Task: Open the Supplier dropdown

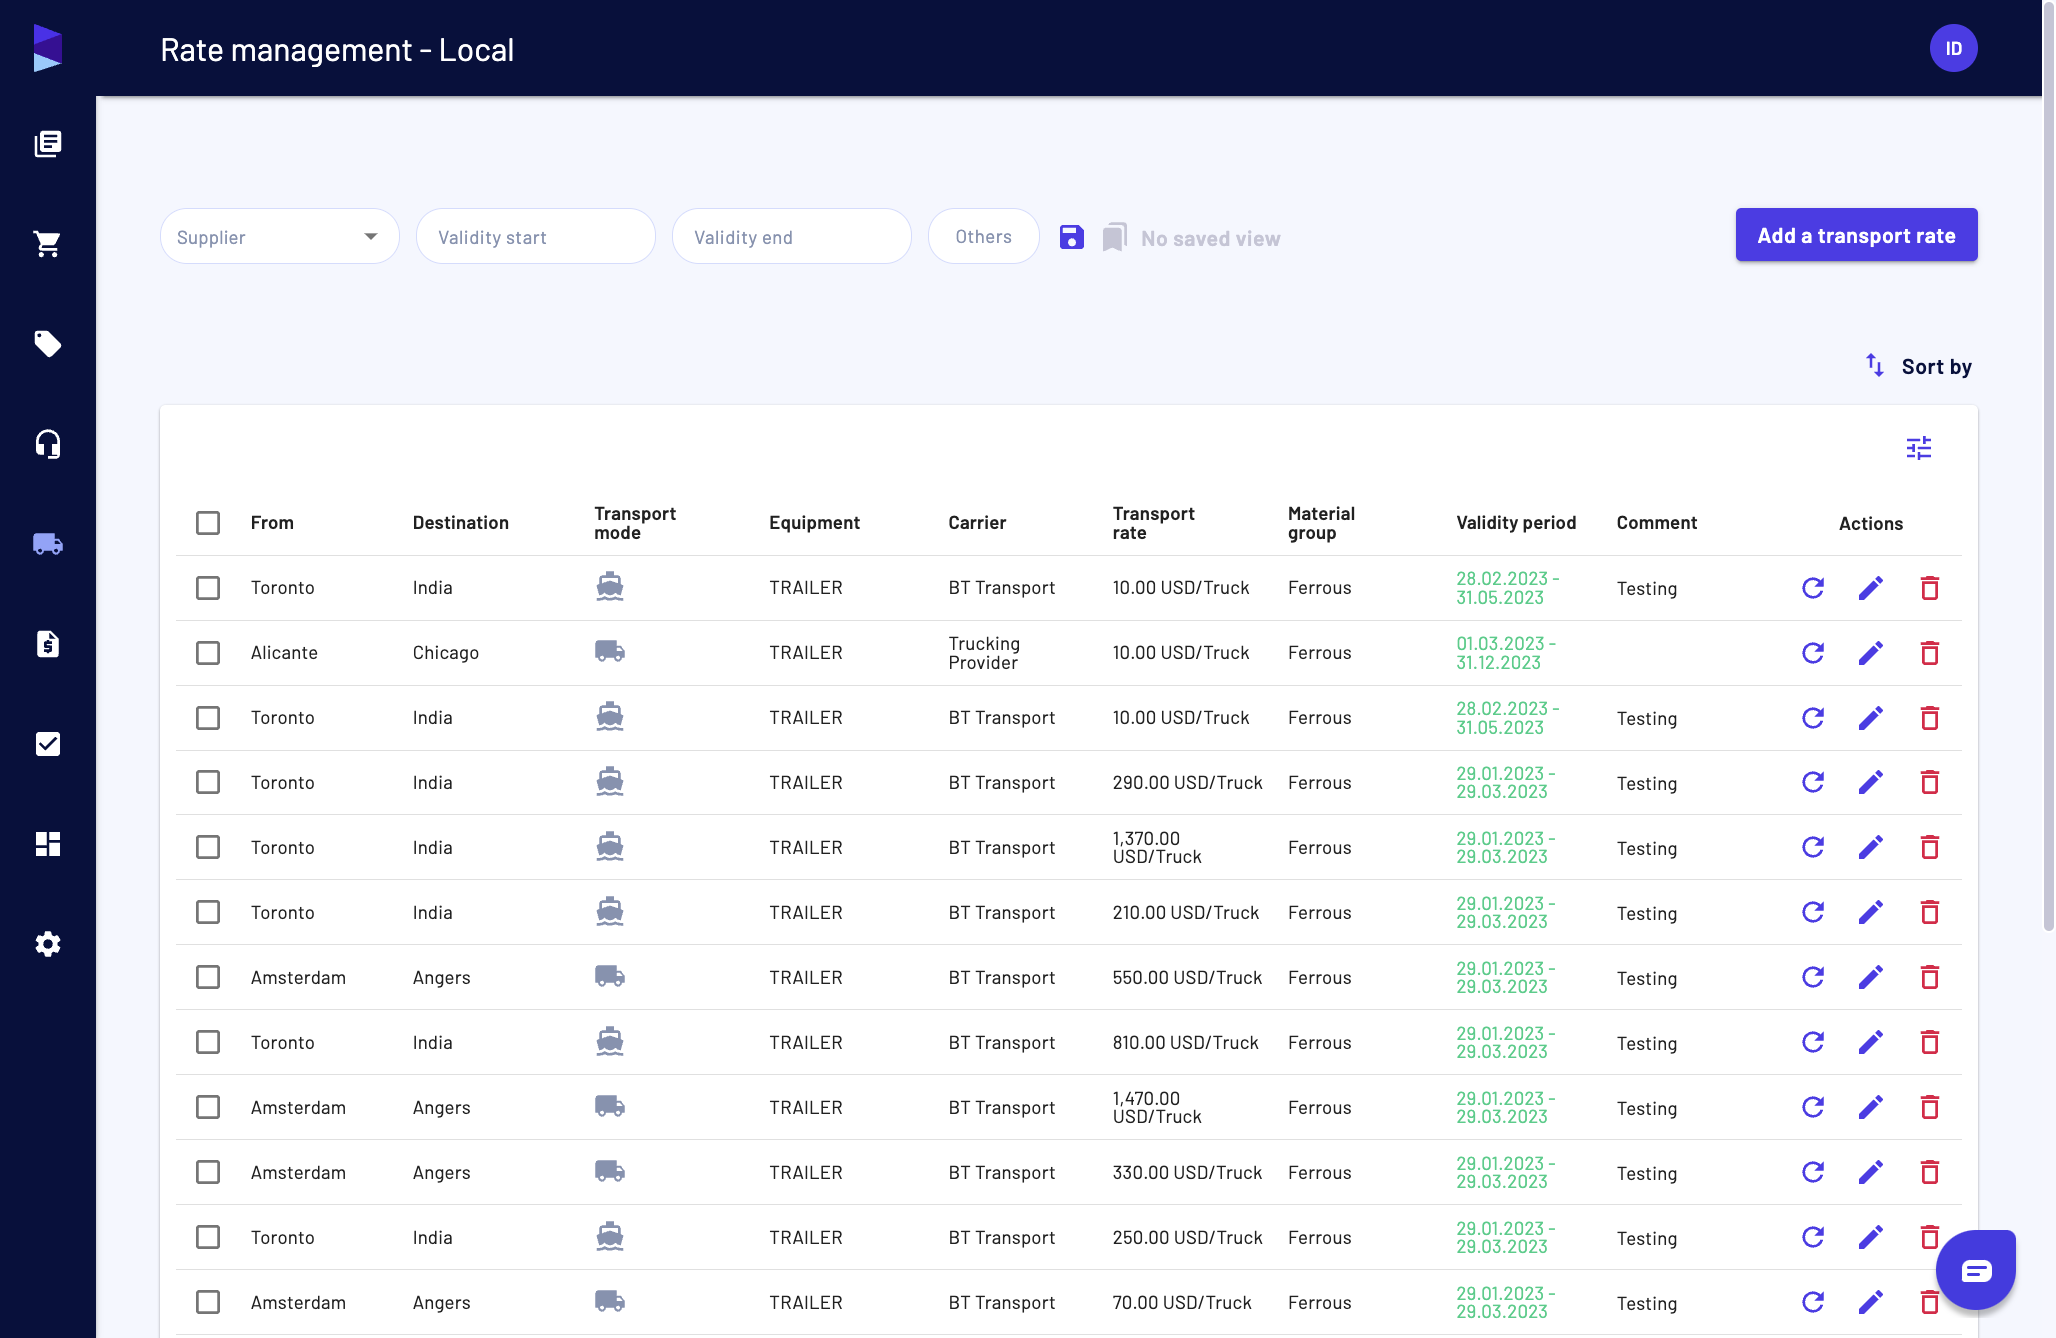Action: [x=280, y=237]
